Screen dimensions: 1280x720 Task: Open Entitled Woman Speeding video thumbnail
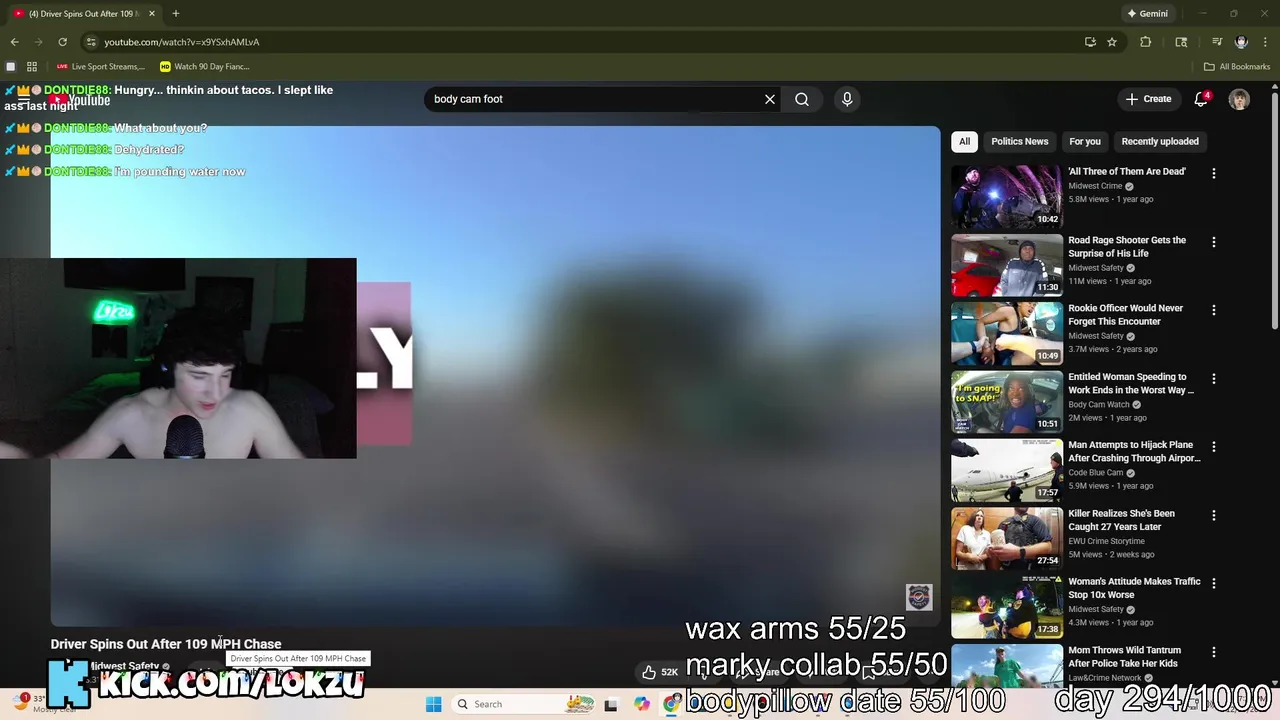point(1007,402)
